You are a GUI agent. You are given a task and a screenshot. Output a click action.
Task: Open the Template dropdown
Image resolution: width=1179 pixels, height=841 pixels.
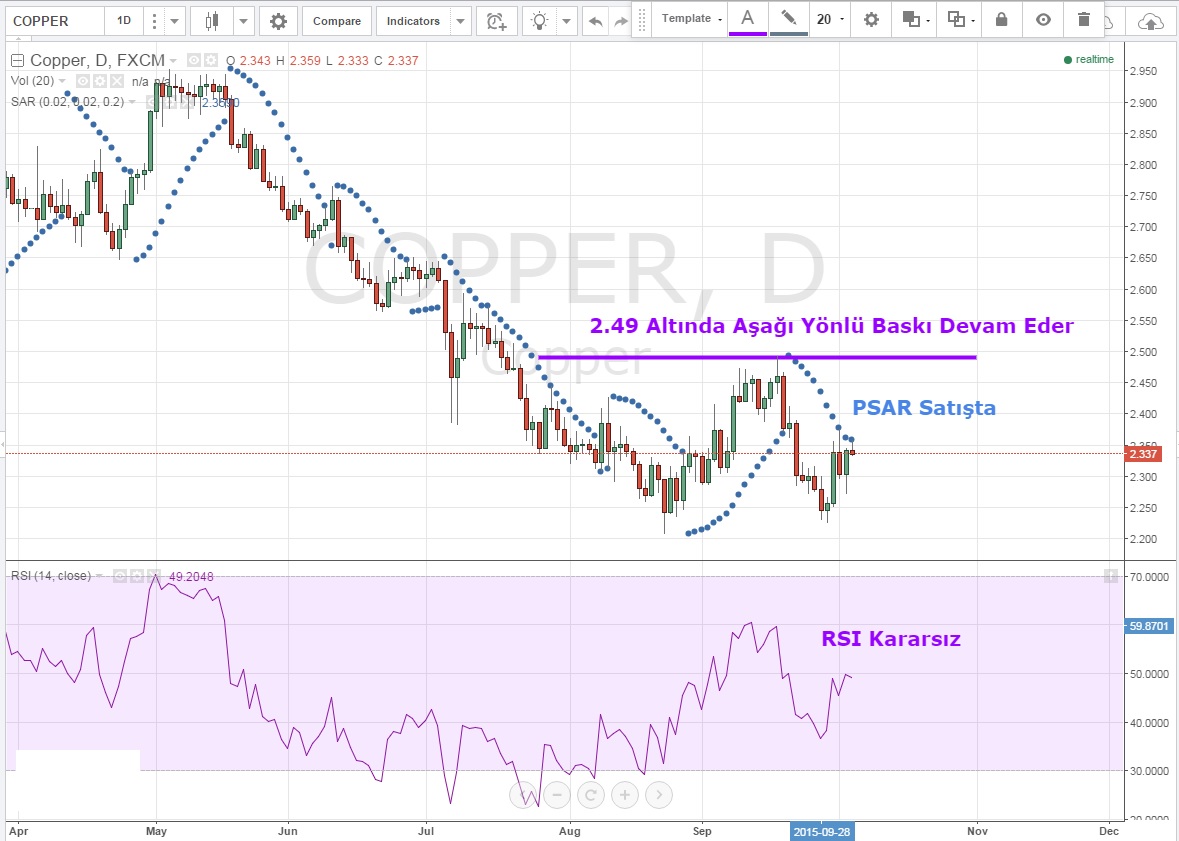pyautogui.click(x=692, y=19)
